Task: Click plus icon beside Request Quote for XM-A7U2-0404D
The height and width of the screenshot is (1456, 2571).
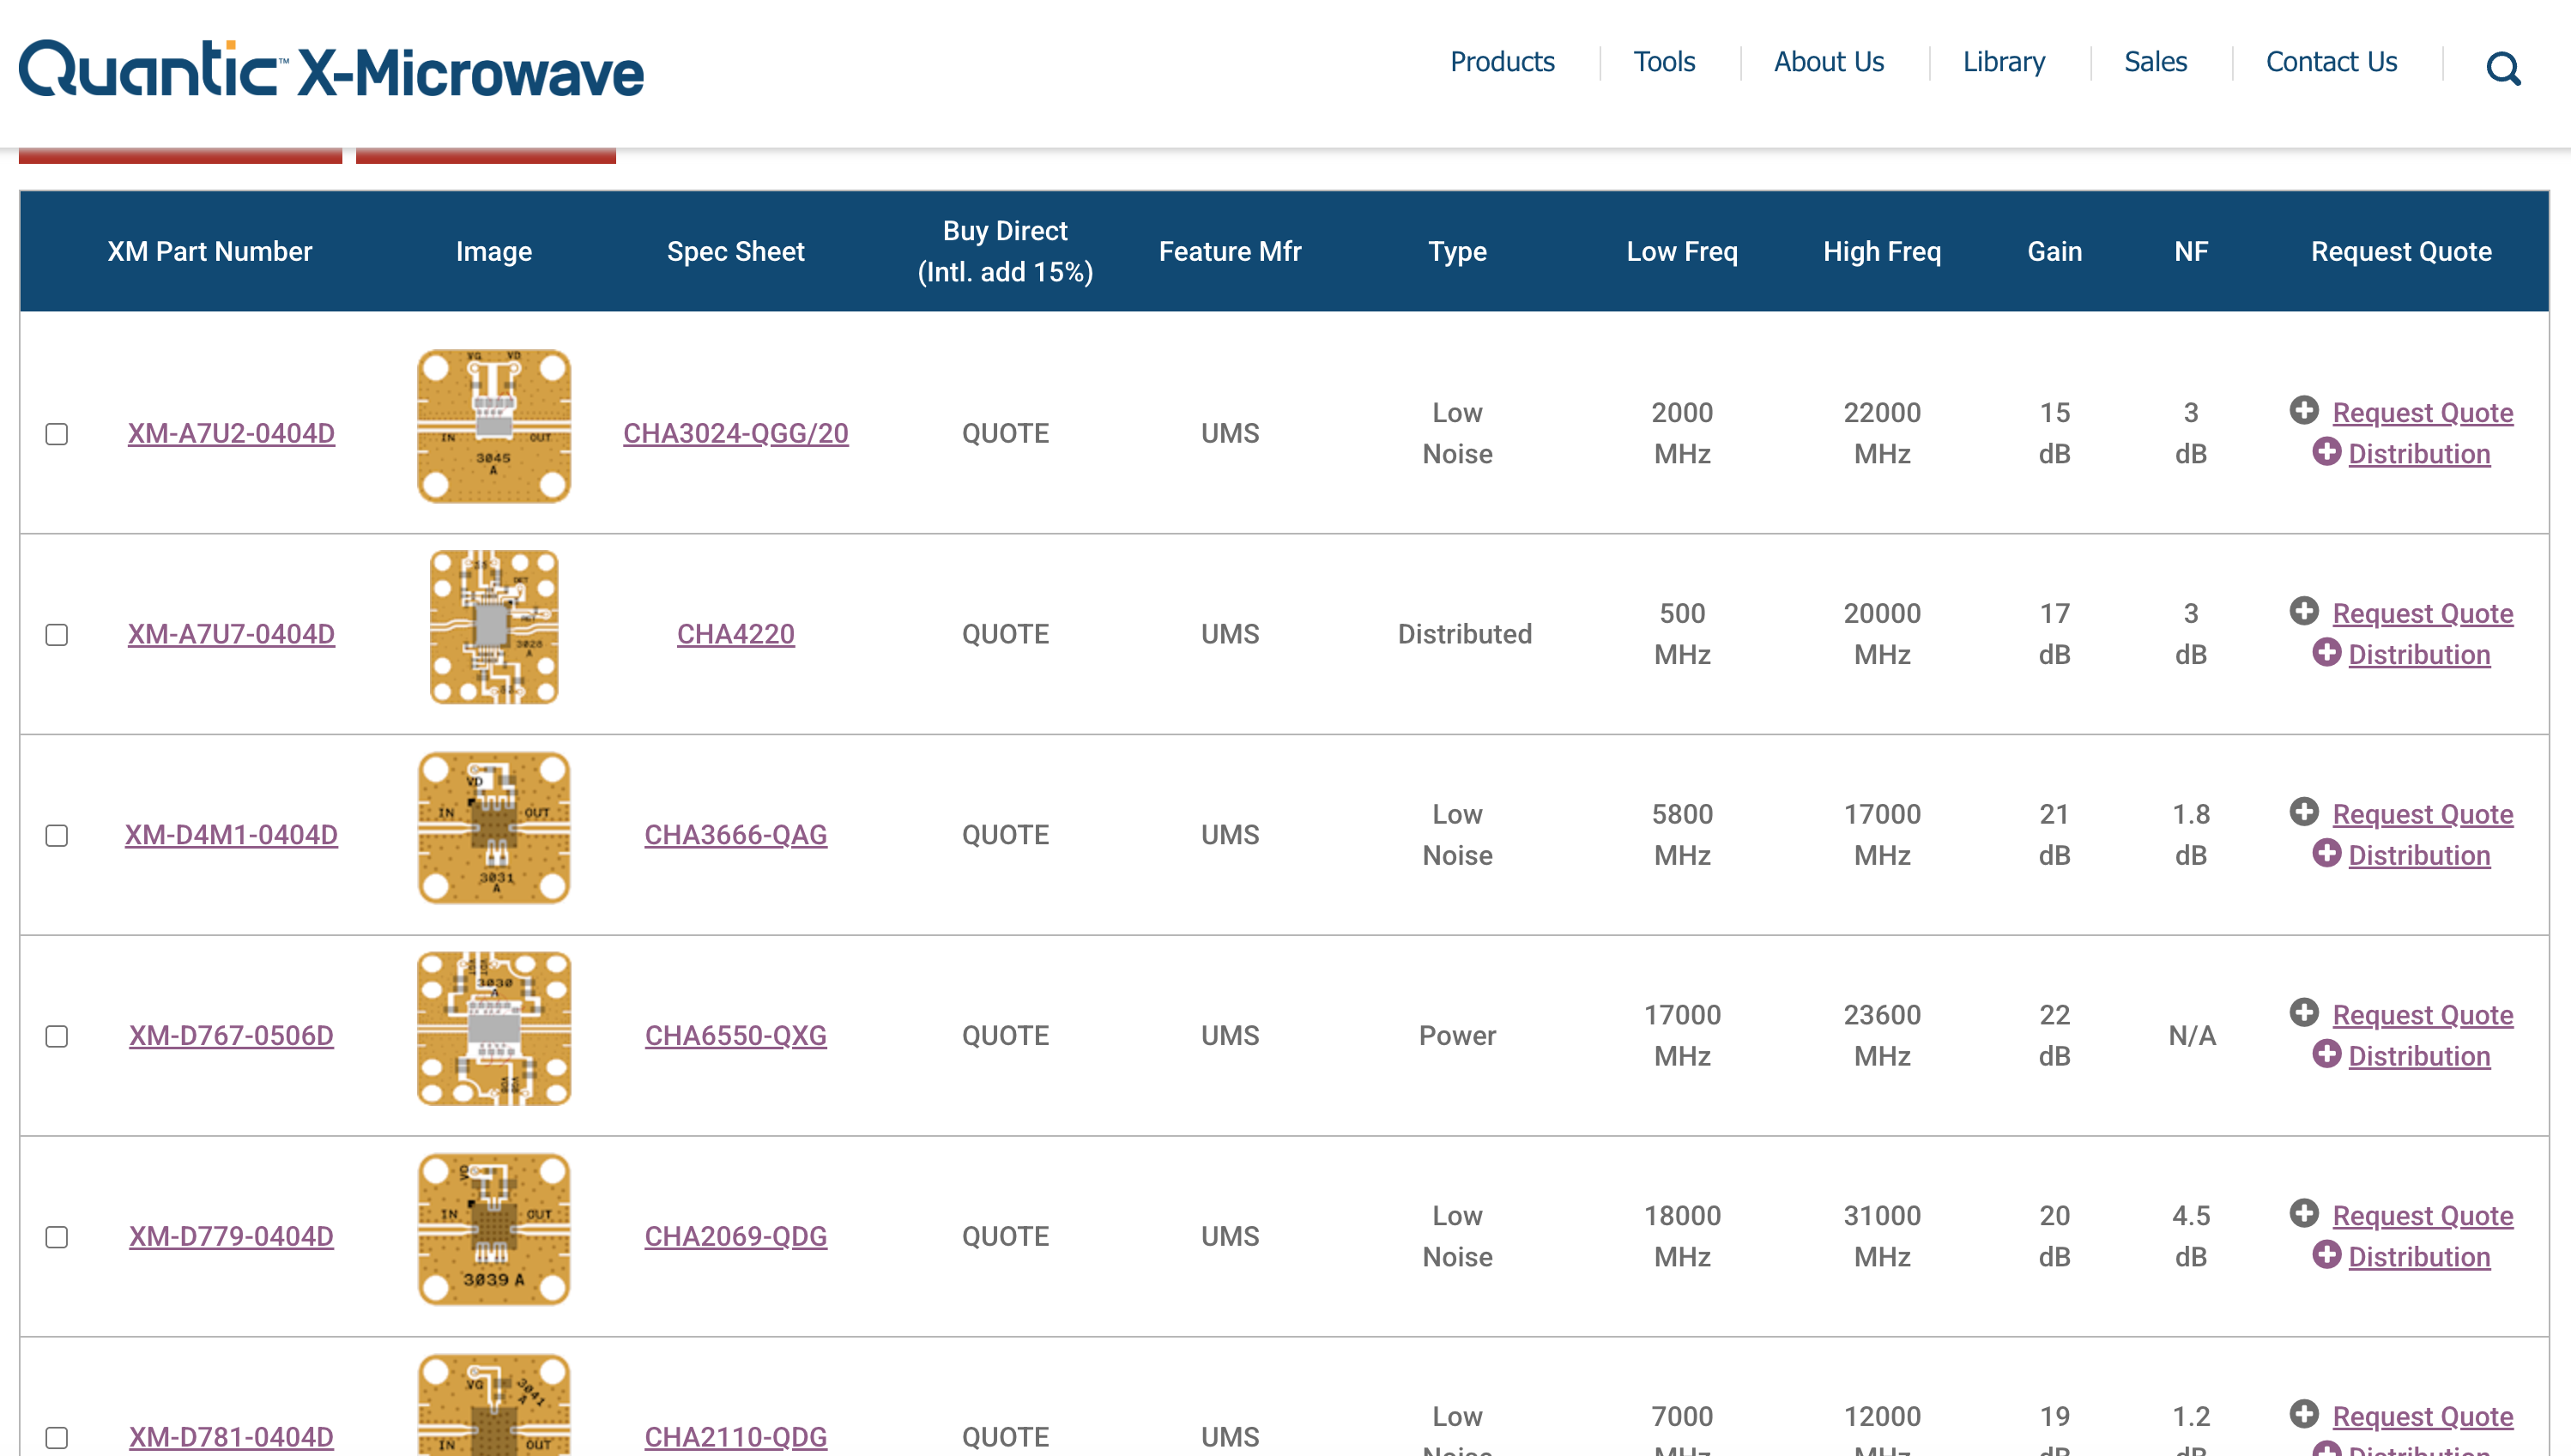Action: click(x=2304, y=410)
